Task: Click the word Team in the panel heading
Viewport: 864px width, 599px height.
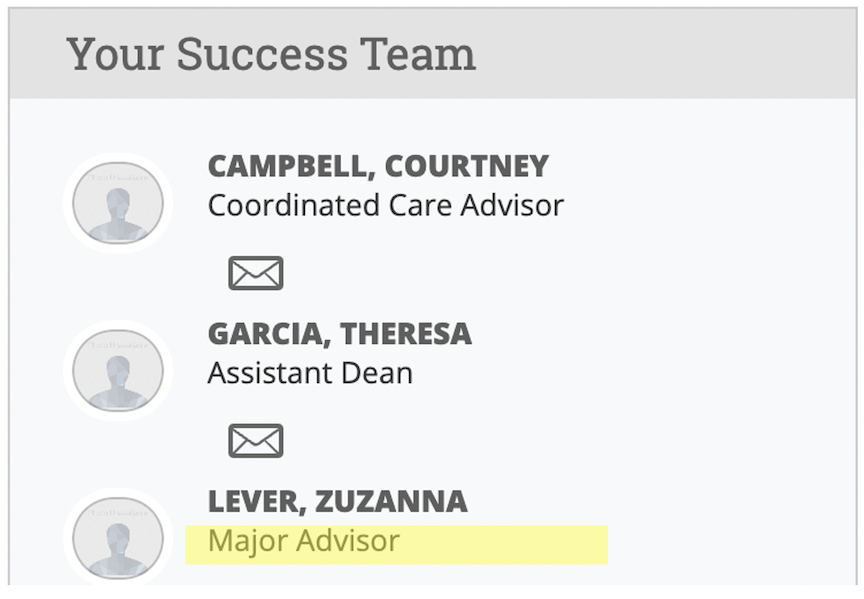Action: click(x=418, y=54)
